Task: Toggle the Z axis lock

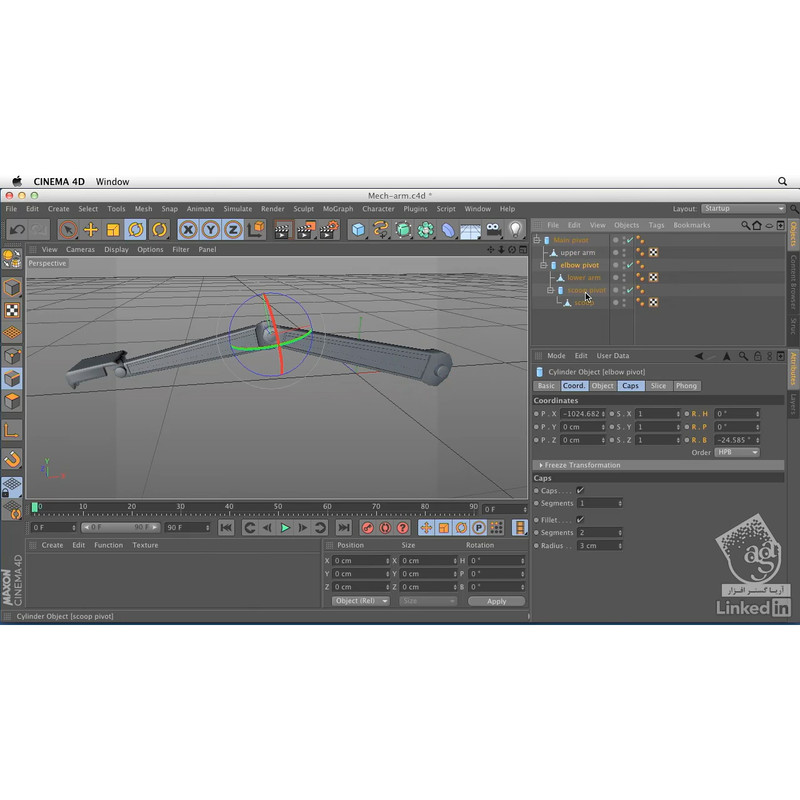Action: click(233, 230)
